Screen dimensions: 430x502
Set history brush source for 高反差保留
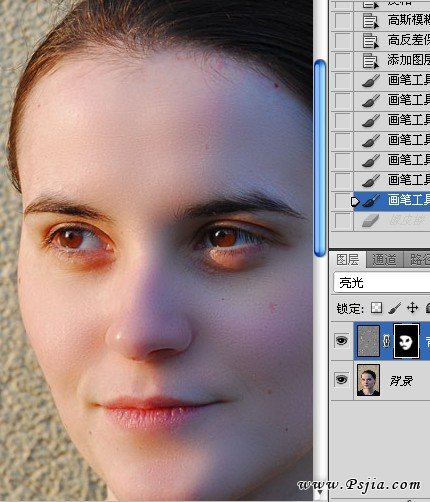(342, 41)
